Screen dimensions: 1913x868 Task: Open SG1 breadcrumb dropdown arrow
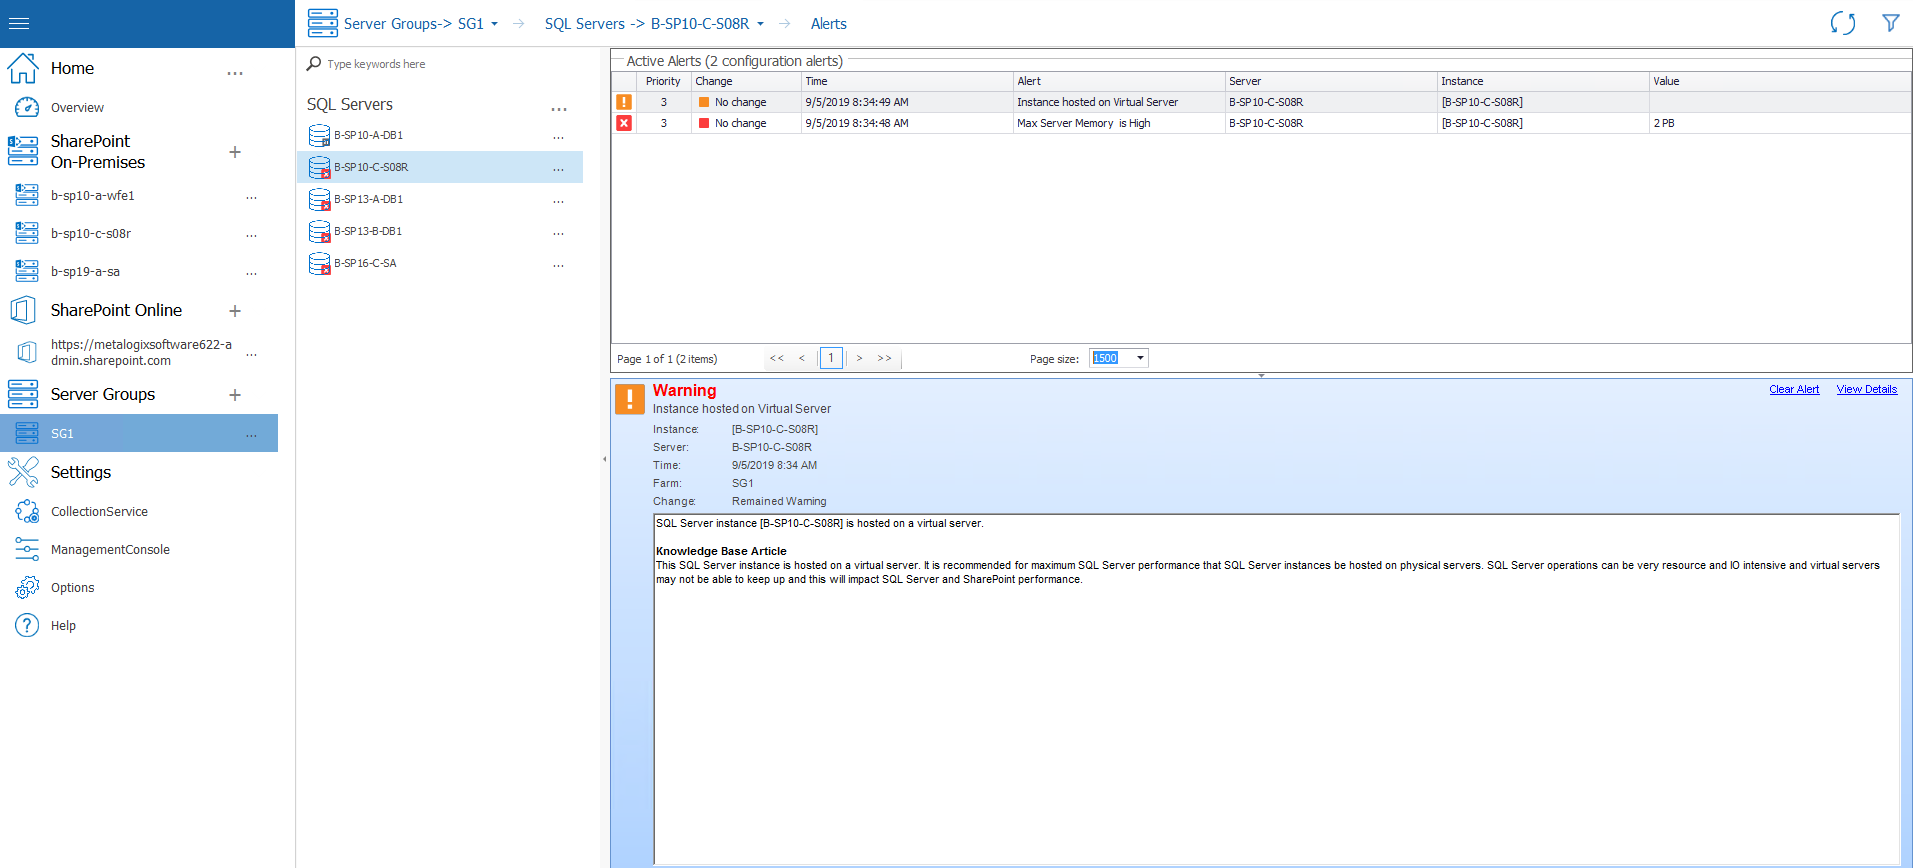[494, 24]
